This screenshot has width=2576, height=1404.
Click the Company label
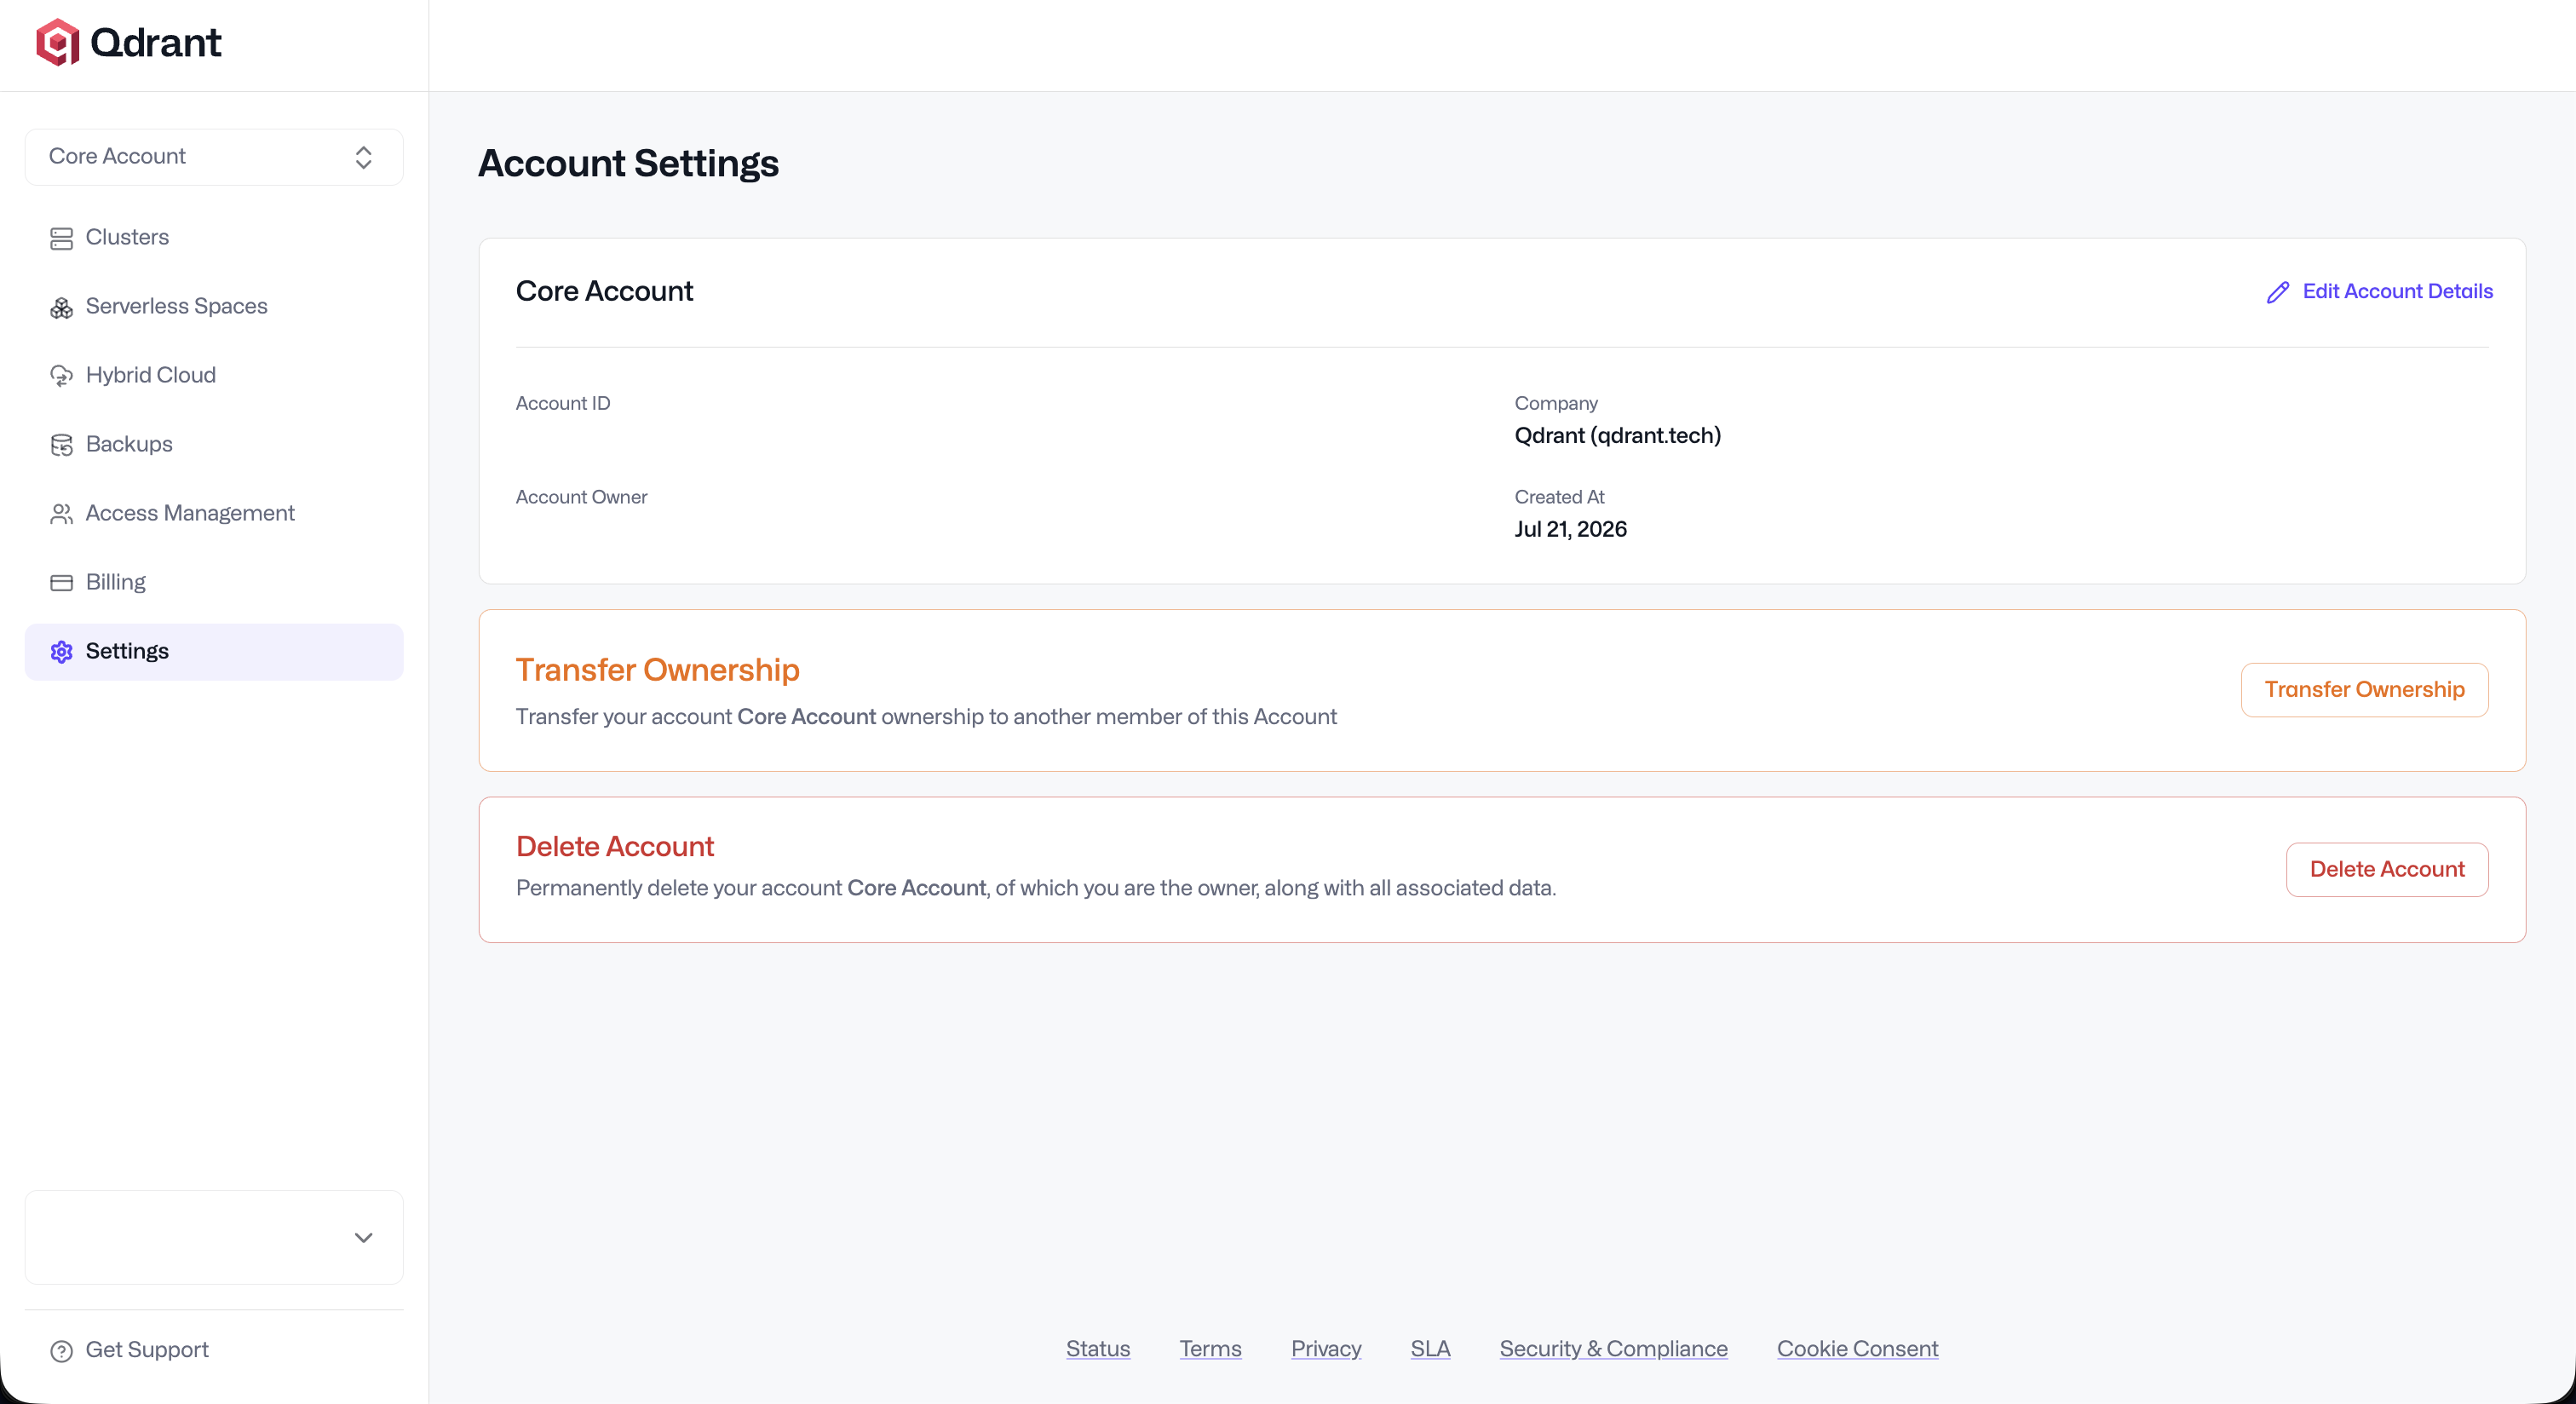pos(1556,404)
